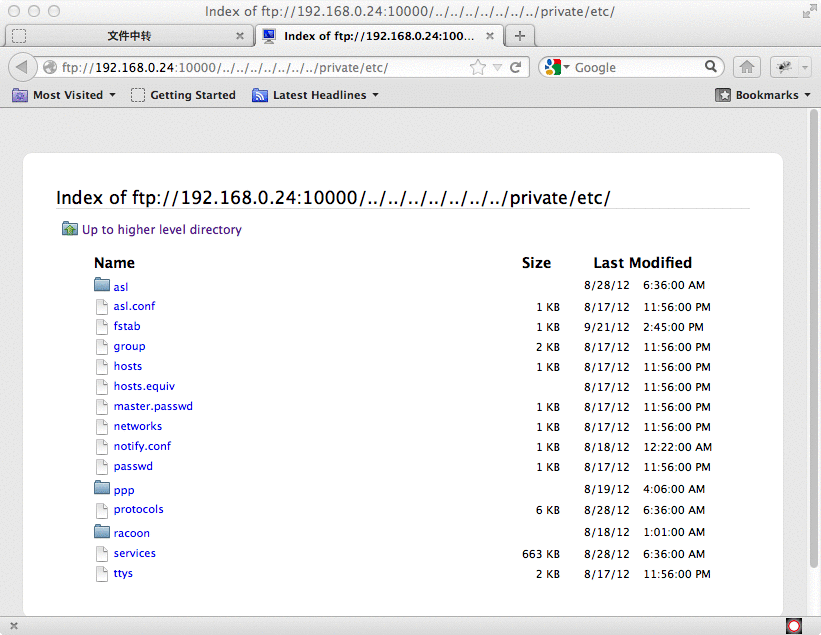
Task: Click the status bar add-on icon
Action: (794, 626)
